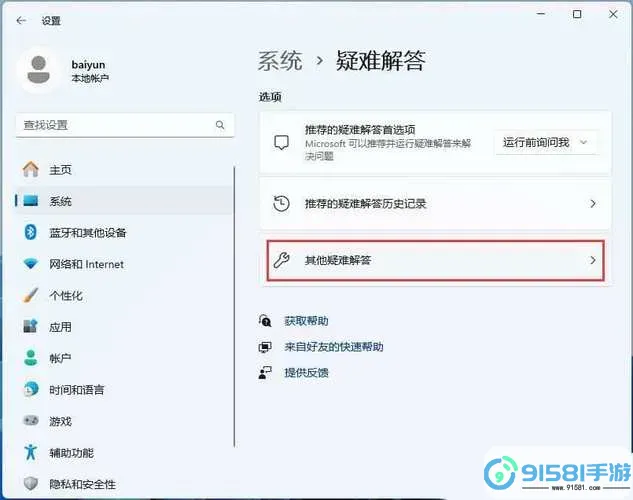
Task: Select 应用 in the sidebar
Action: (x=60, y=327)
